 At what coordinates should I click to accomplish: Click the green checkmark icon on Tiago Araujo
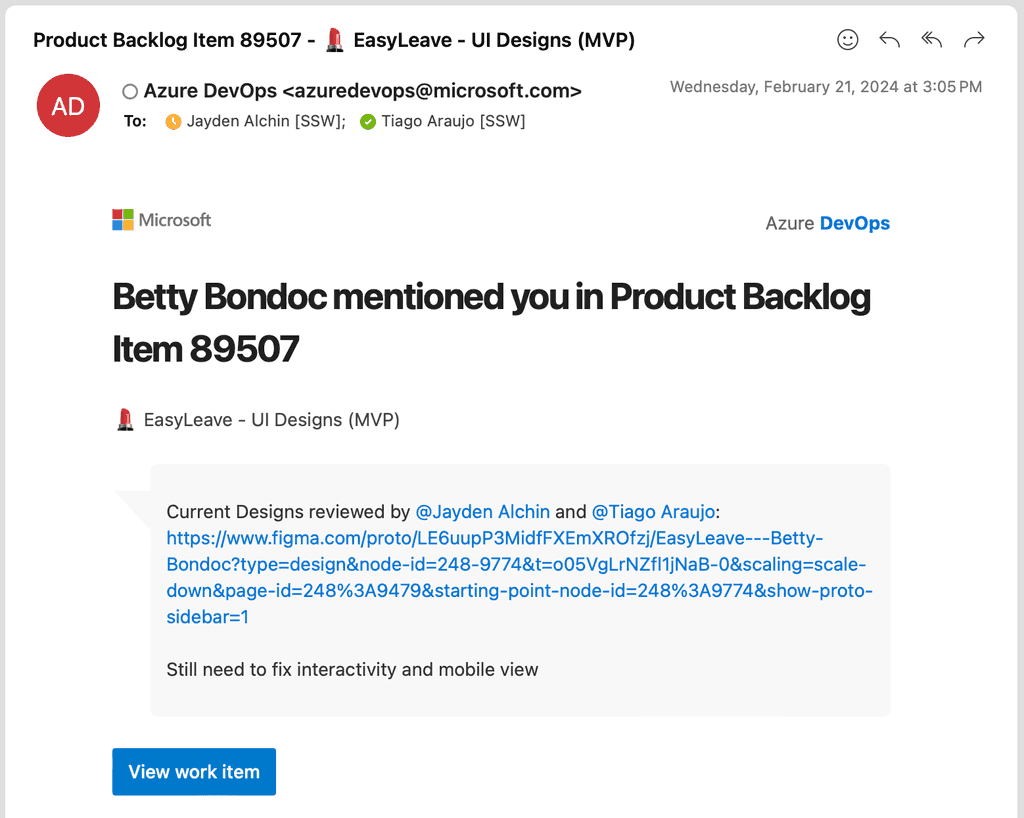pos(366,121)
